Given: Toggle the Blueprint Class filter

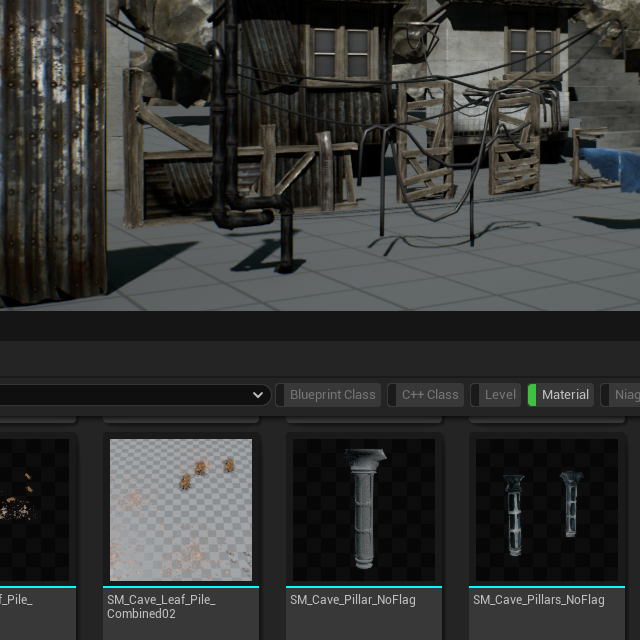Looking at the screenshot, I should (331, 395).
